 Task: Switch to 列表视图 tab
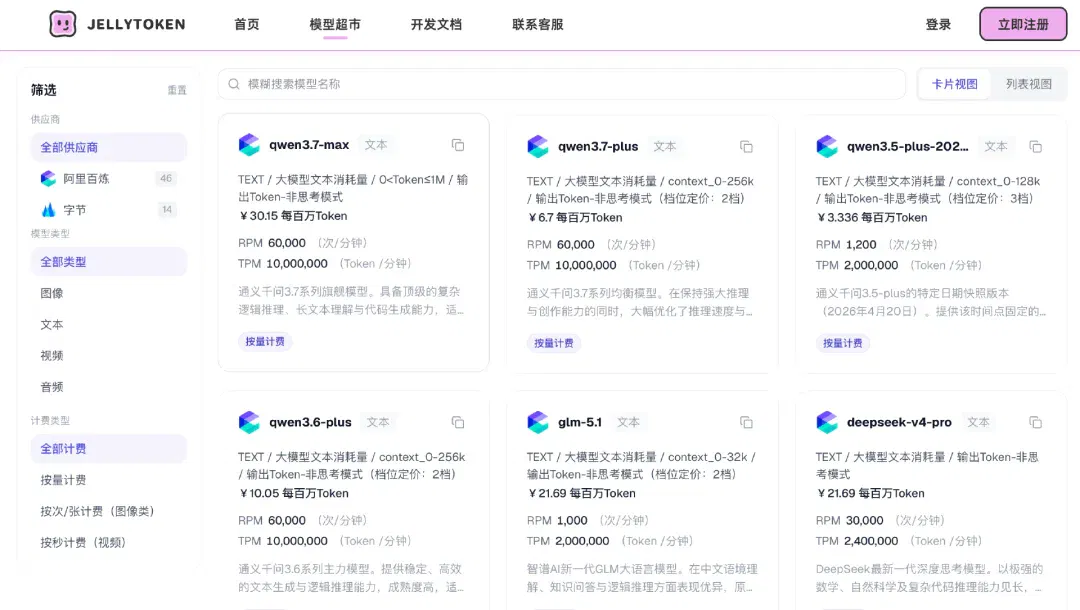[x=1028, y=84]
